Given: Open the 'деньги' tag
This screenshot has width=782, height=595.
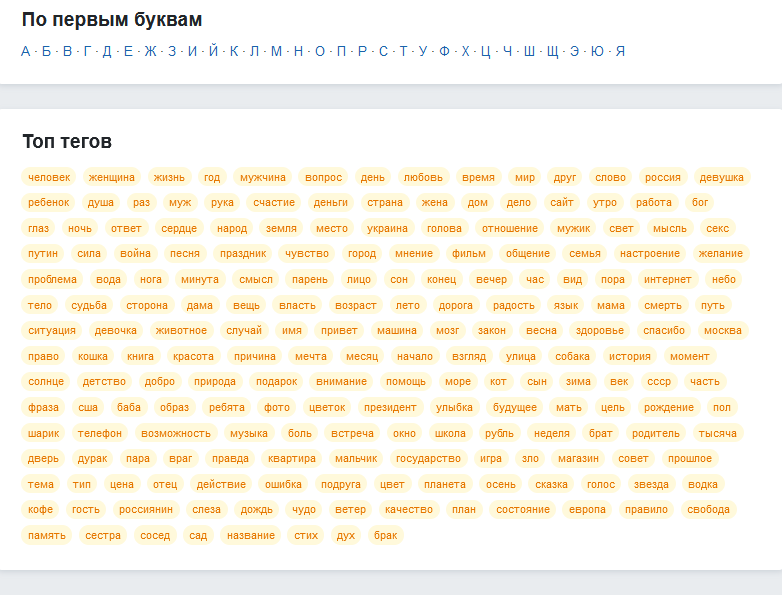Looking at the screenshot, I should pyautogui.click(x=331, y=202).
